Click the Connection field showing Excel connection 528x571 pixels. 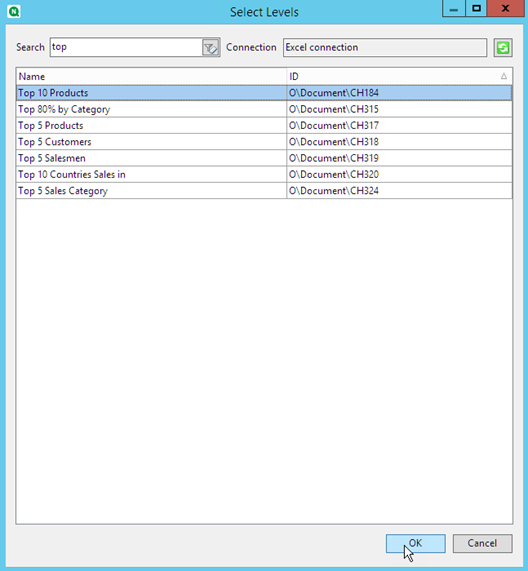385,47
